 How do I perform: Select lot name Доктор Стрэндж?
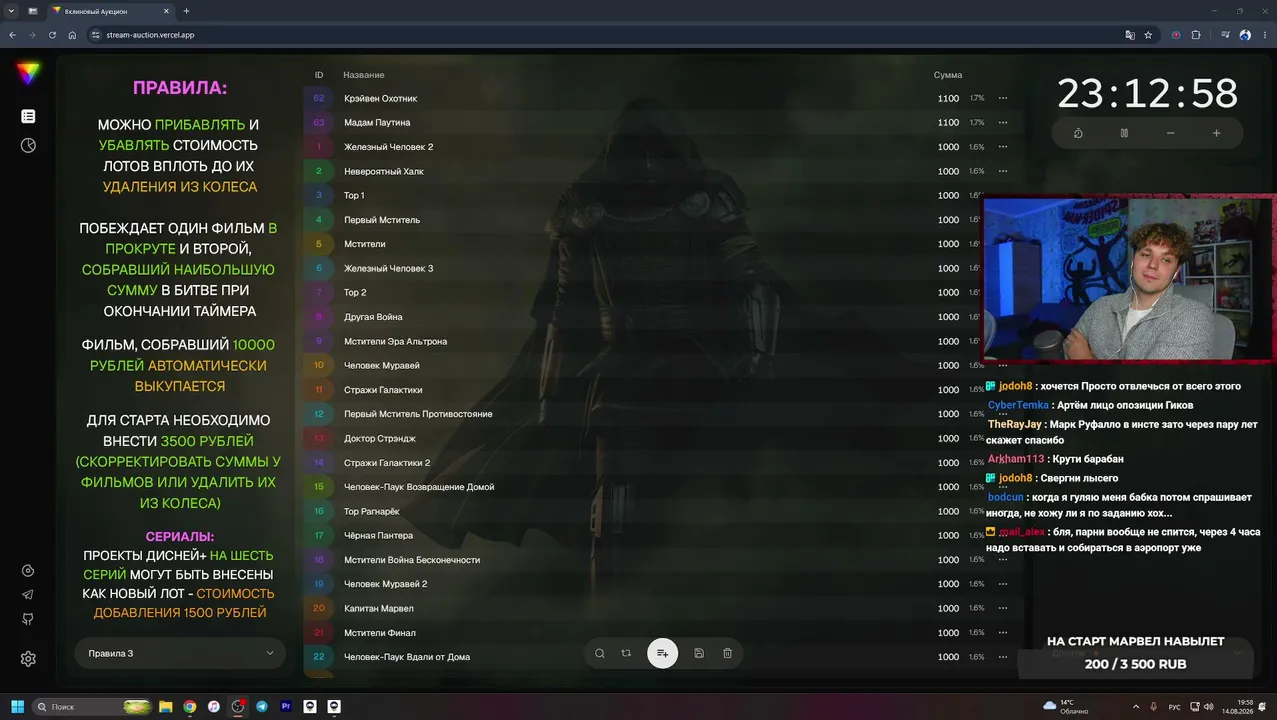[379, 438]
